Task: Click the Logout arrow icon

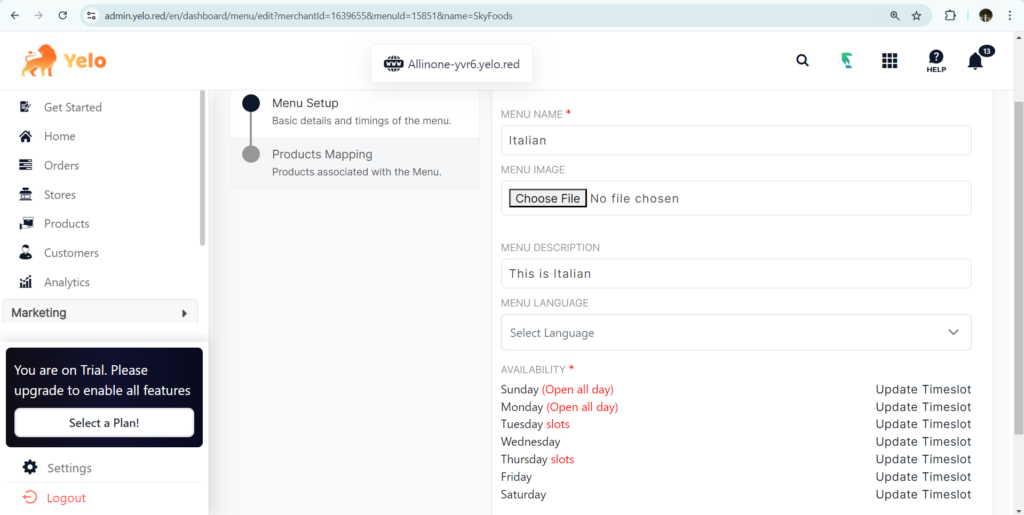Action: click(x=29, y=497)
